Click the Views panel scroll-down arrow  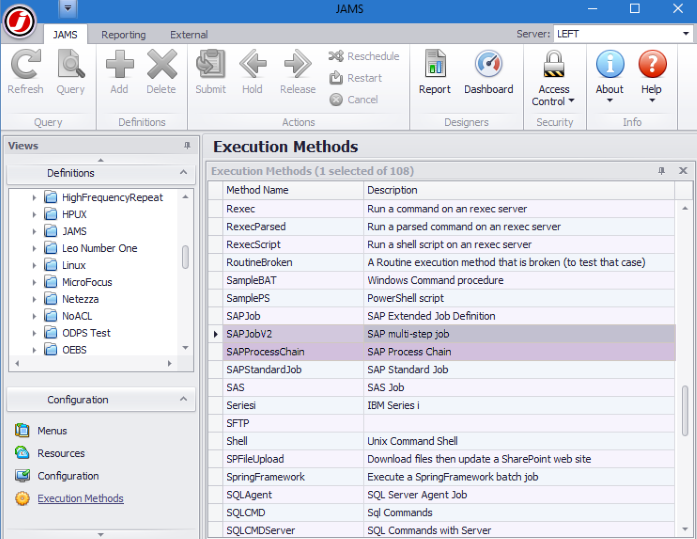click(x=101, y=535)
